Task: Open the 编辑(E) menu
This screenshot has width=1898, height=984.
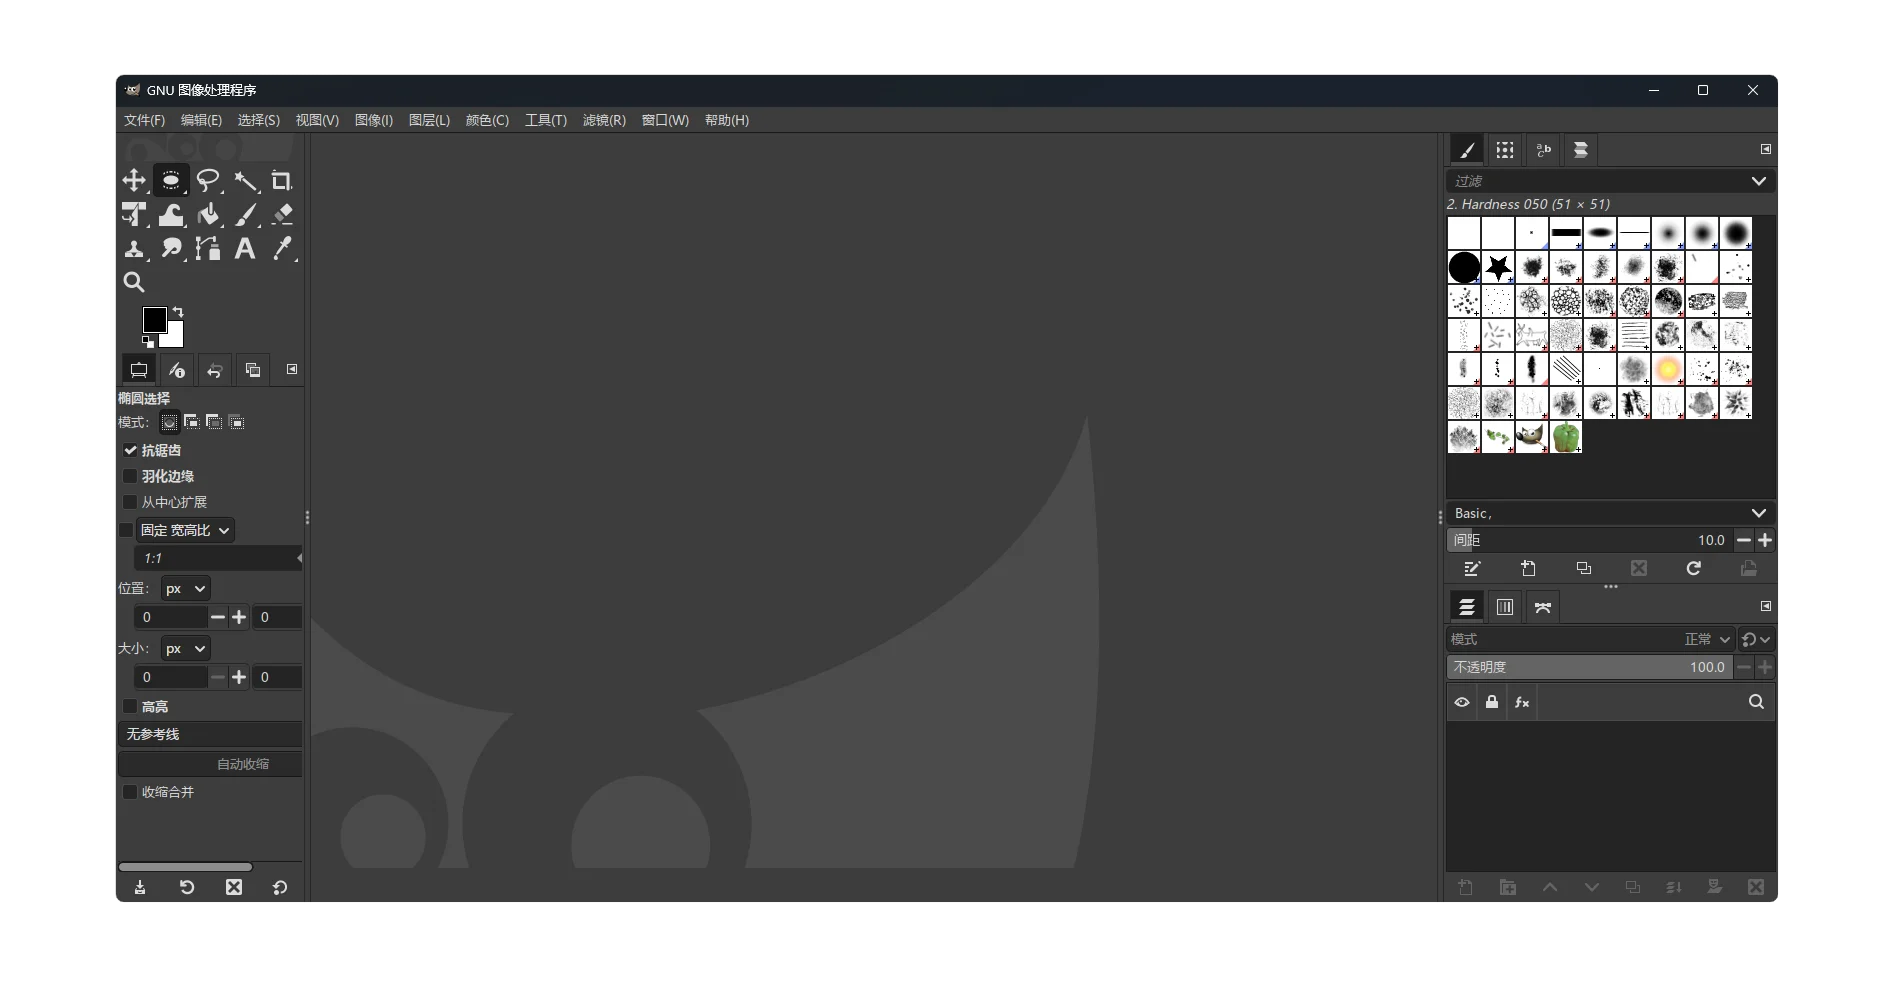Action: 201,120
